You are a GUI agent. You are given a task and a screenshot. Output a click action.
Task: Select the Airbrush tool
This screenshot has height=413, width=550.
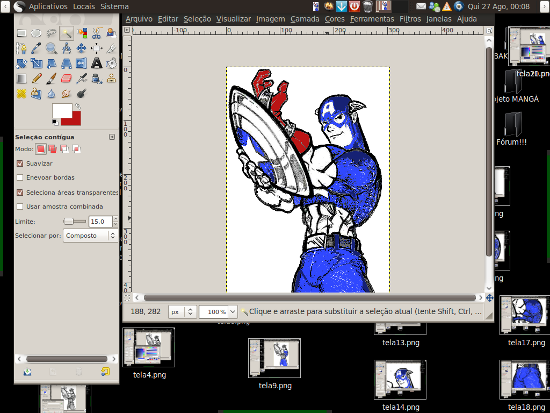click(82, 79)
